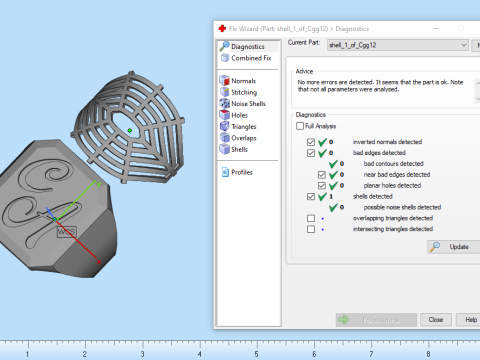
Task: Click the magnifier icon on Update button
Action: coord(435,247)
